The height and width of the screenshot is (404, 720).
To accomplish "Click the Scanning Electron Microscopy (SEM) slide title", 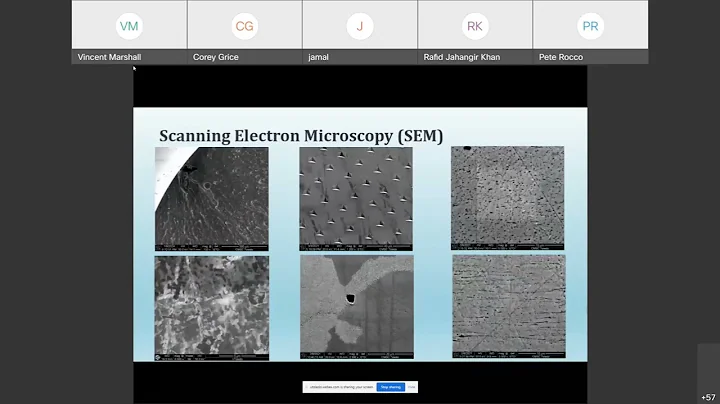I will point(301,136).
